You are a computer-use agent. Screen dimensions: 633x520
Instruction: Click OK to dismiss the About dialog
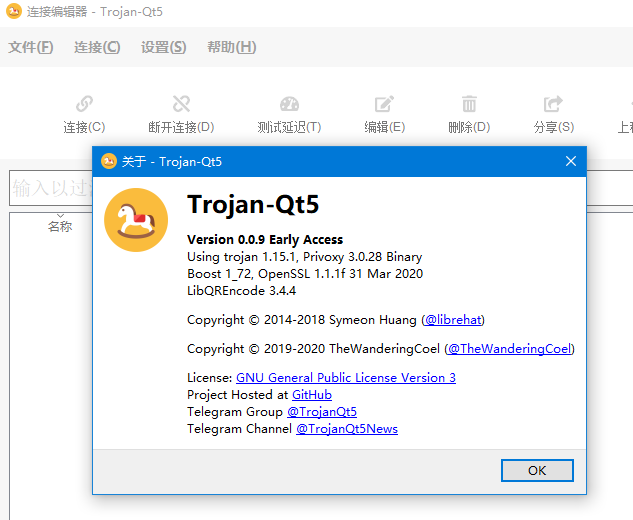click(537, 470)
